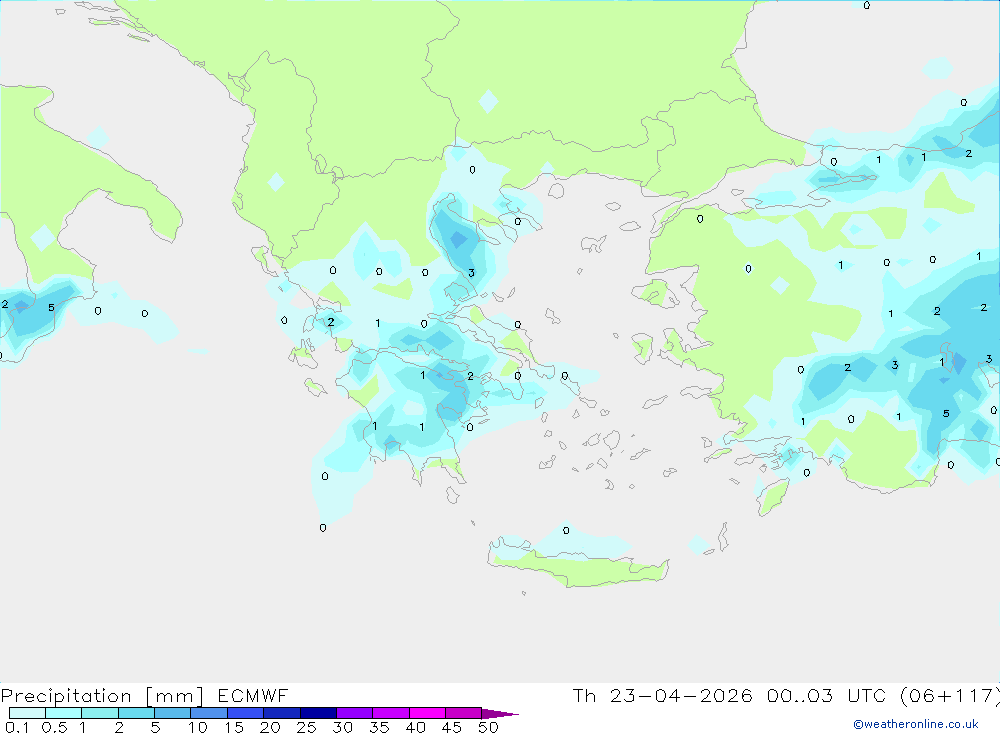The image size is (1000, 733).
Task: Click the '00..03 UTC' time range text
Action: coord(827,696)
